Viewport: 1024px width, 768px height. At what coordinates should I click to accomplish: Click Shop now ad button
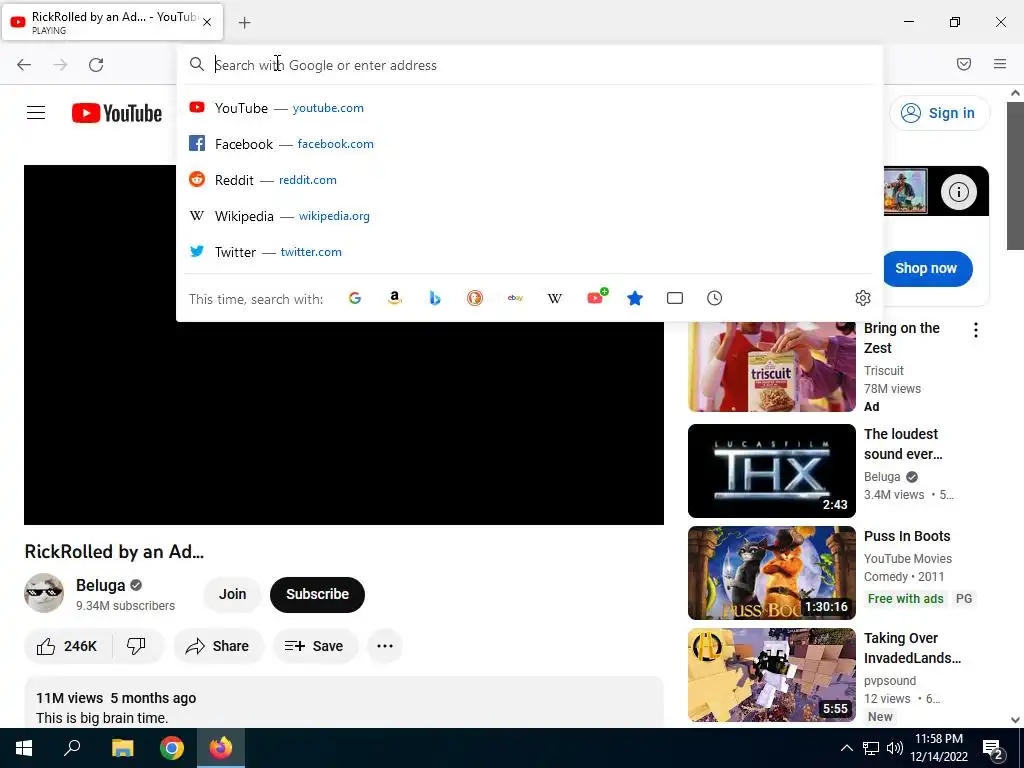(926, 268)
